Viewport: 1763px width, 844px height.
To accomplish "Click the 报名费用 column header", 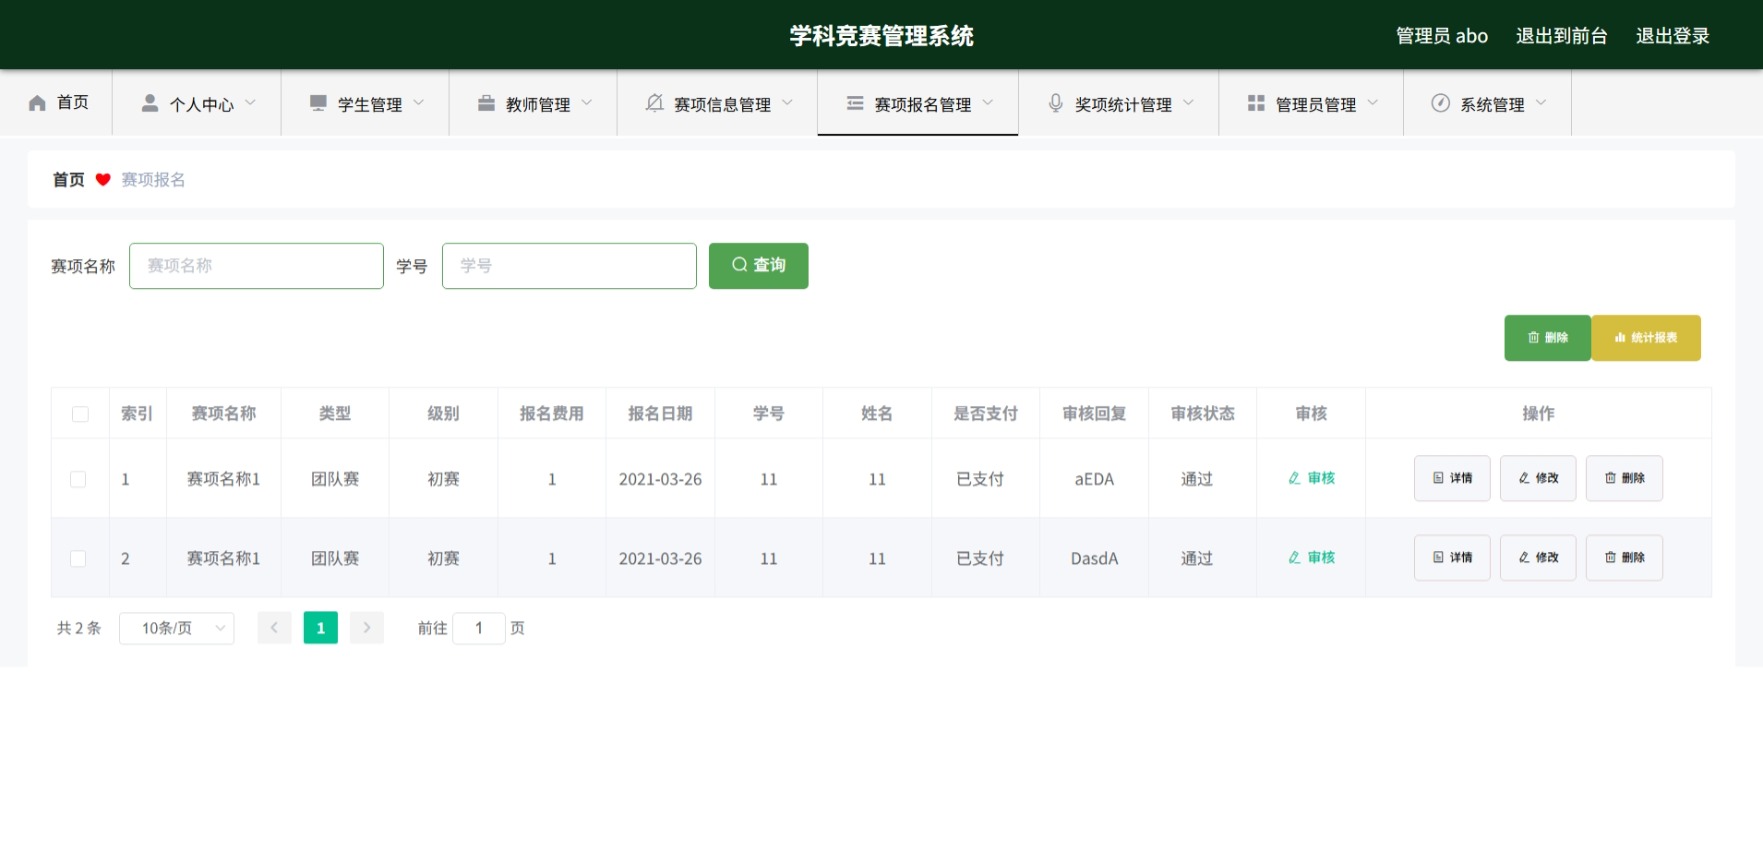I will point(552,414).
